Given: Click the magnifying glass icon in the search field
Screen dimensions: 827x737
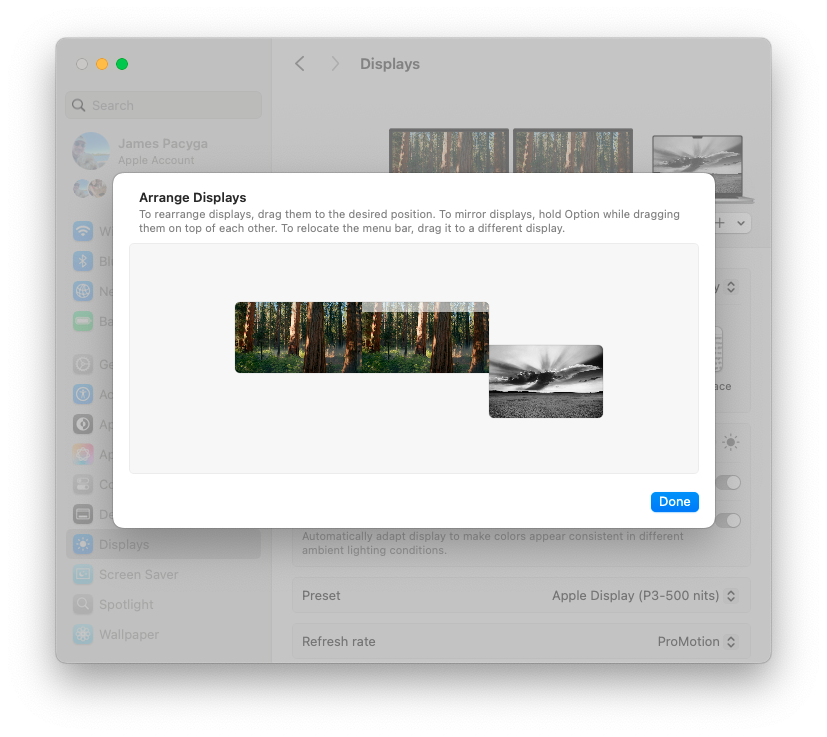Looking at the screenshot, I should pyautogui.click(x=79, y=105).
